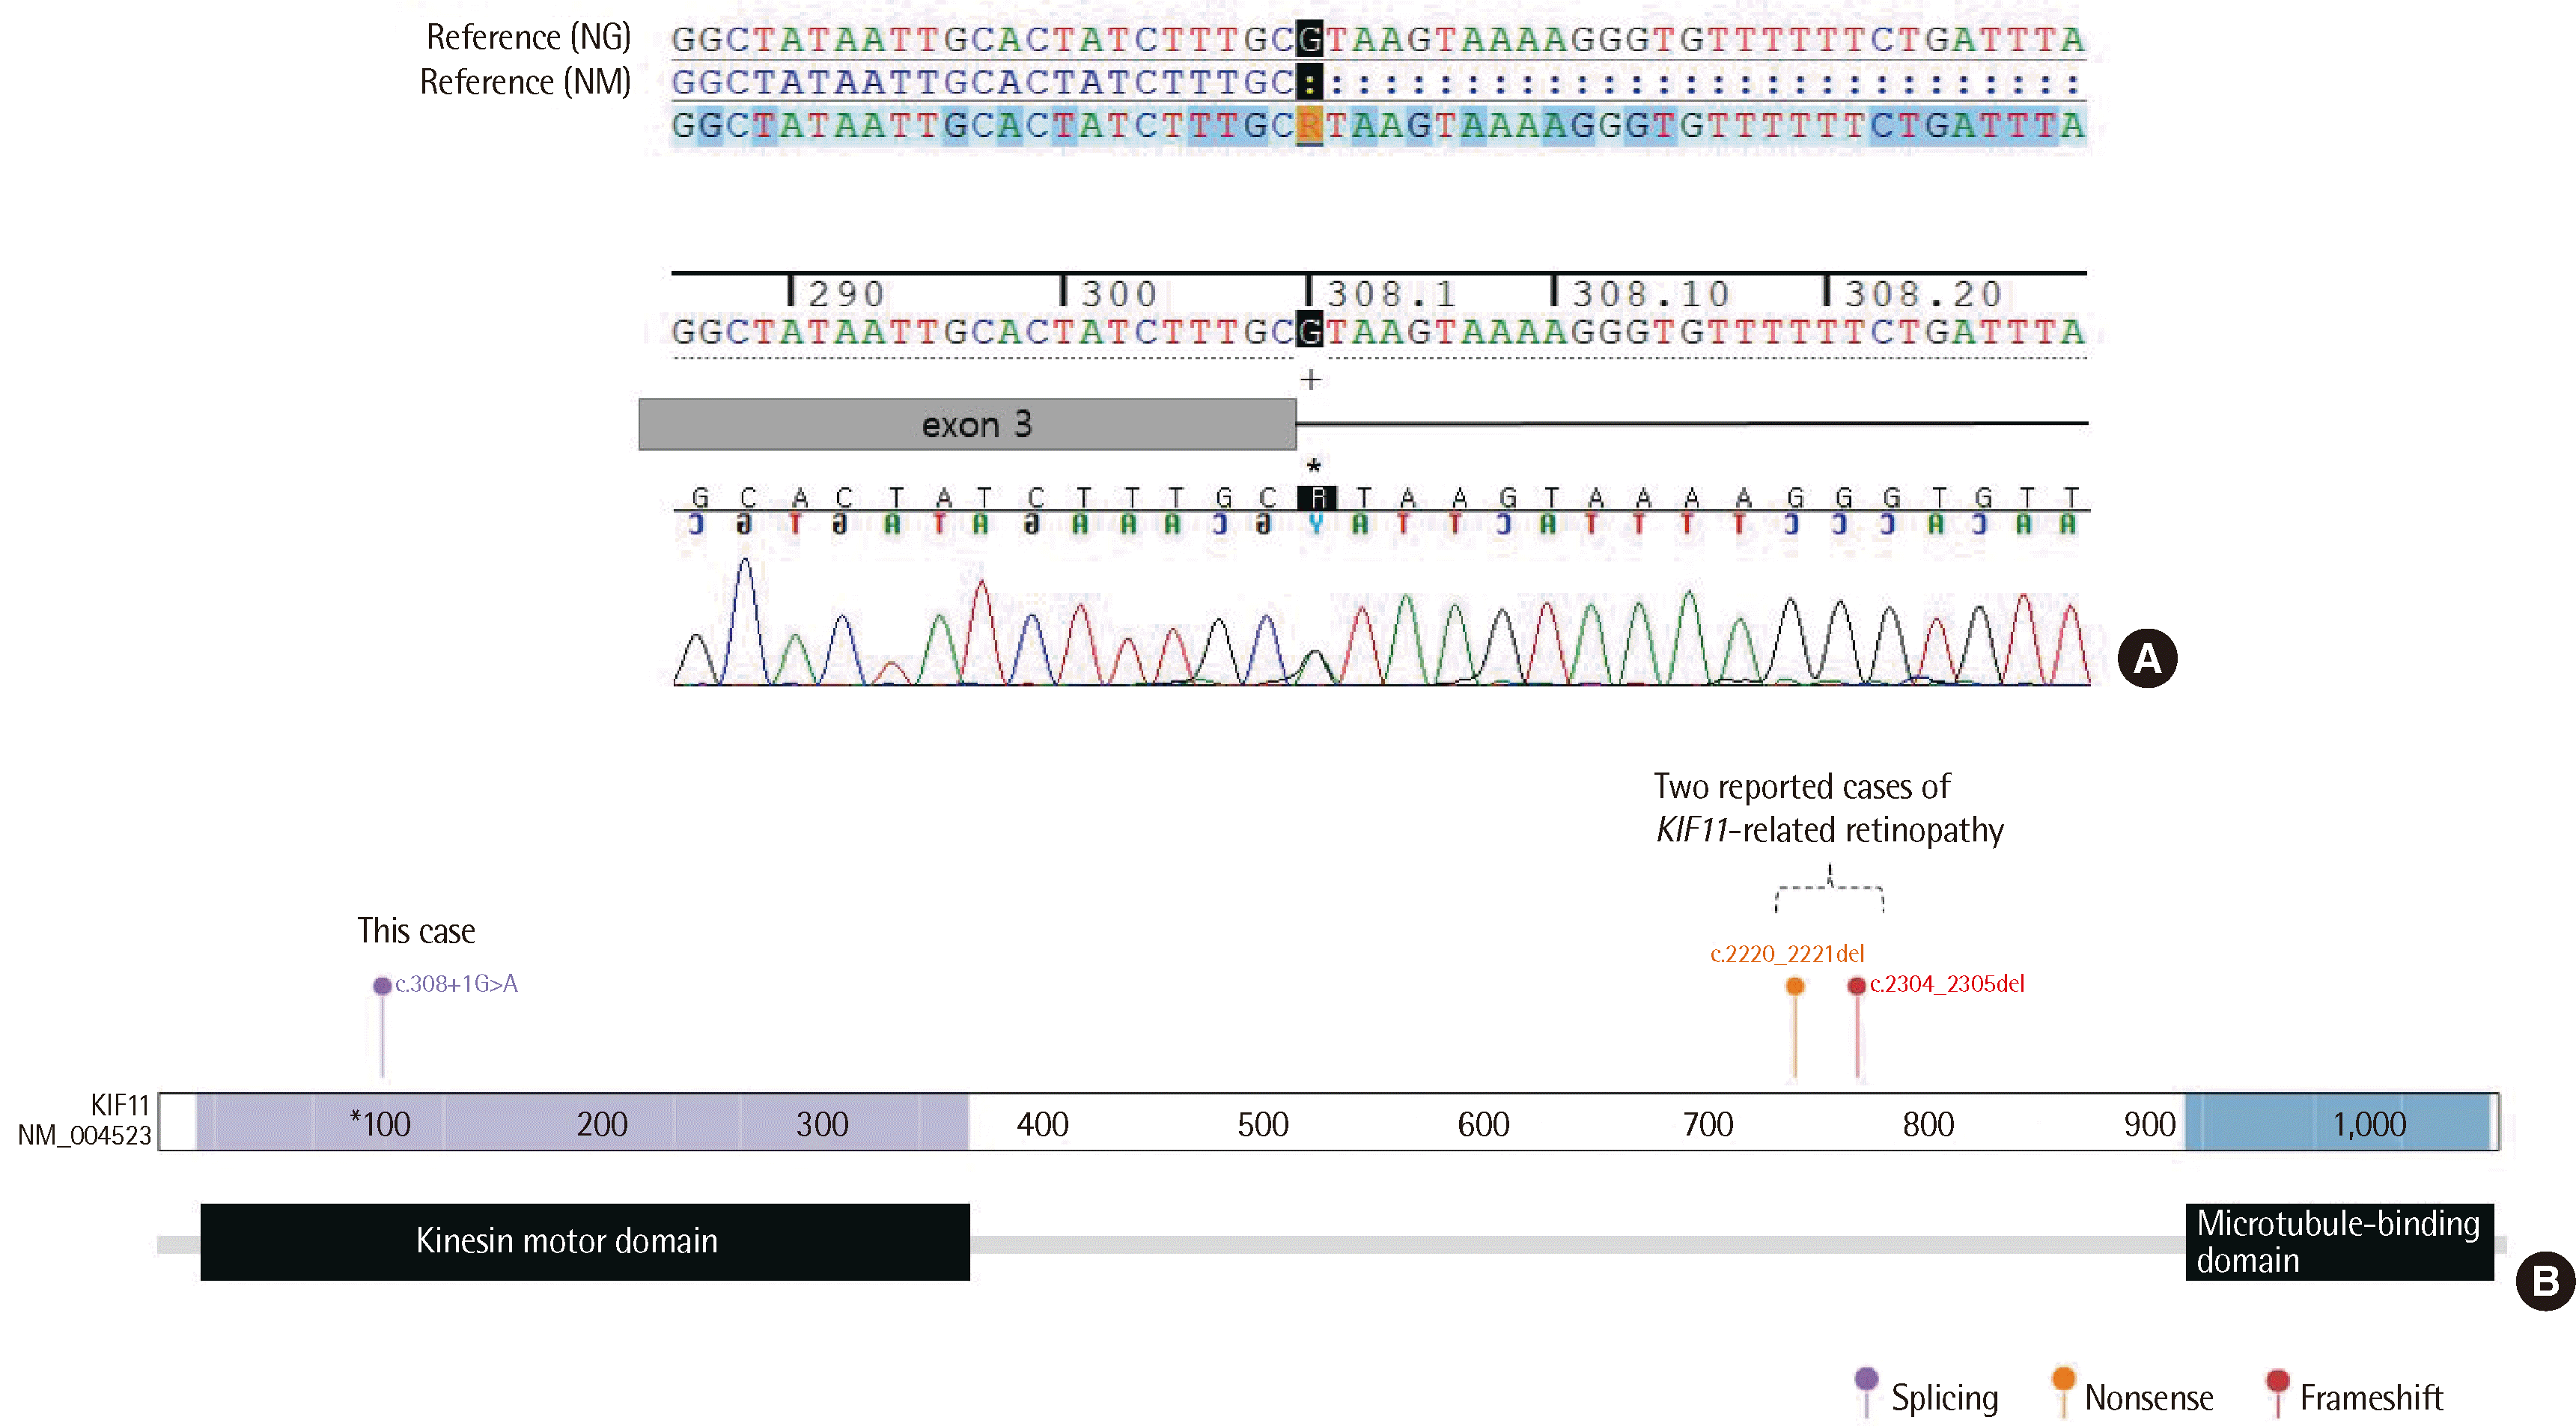Click the asterisk above the chromatogram
Viewport: 2576px width, 1426px height.
(x=1314, y=466)
